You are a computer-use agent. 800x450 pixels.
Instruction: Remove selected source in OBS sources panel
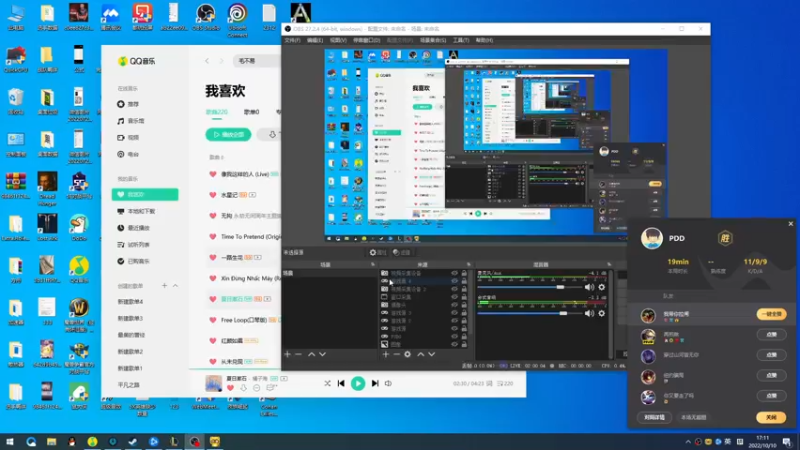[396, 354]
